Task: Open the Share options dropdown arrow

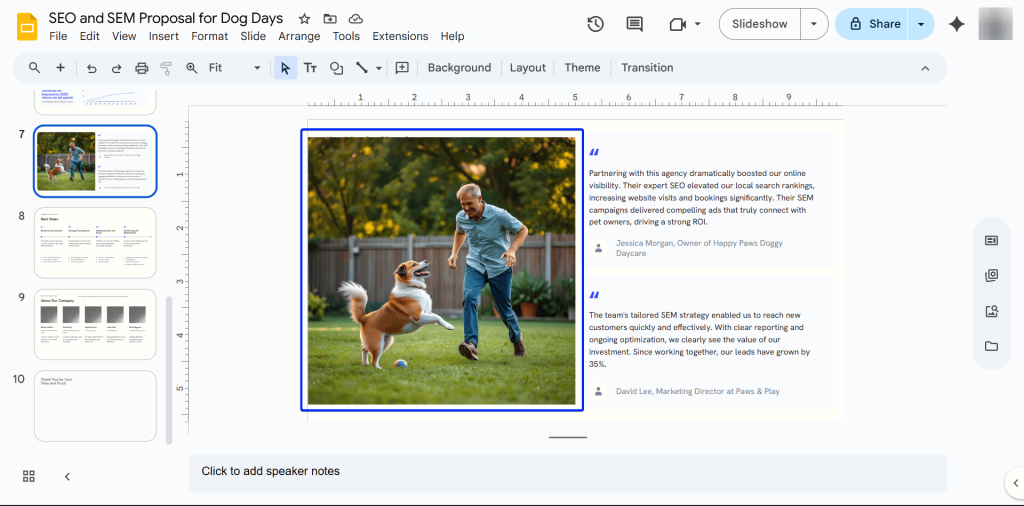Action: [x=921, y=24]
